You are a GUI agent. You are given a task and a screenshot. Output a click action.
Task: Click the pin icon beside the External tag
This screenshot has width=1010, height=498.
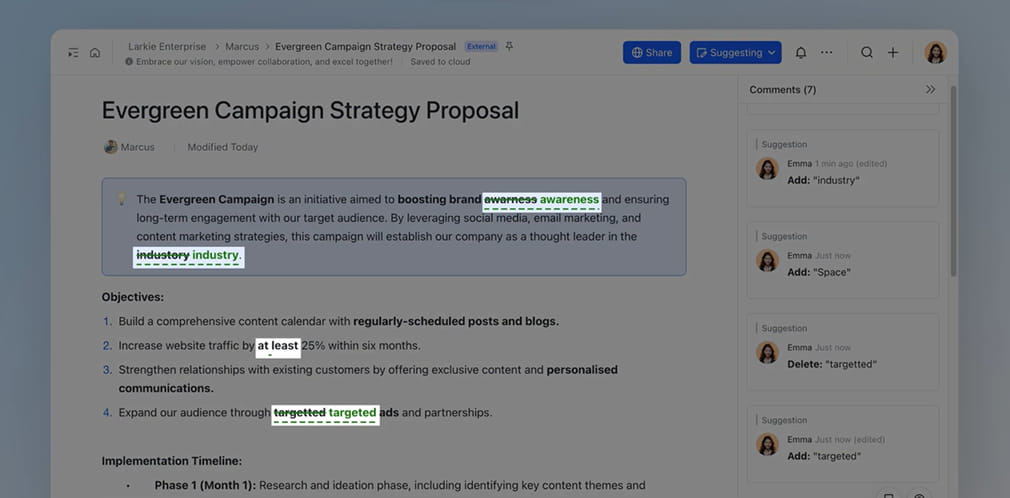pos(510,47)
